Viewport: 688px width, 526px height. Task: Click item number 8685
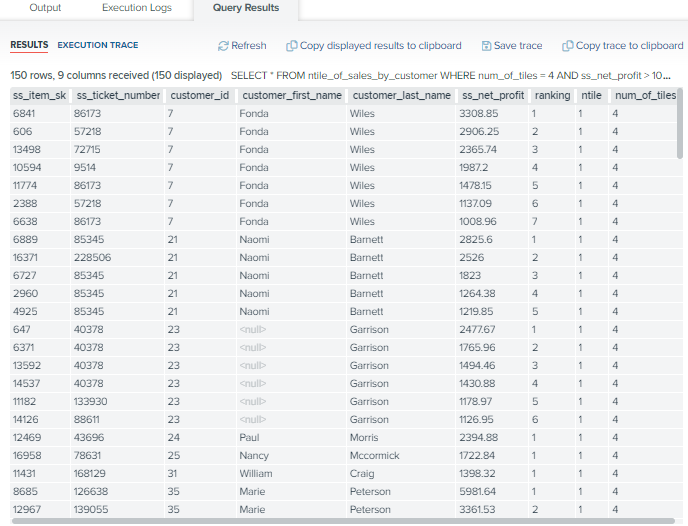[25, 491]
